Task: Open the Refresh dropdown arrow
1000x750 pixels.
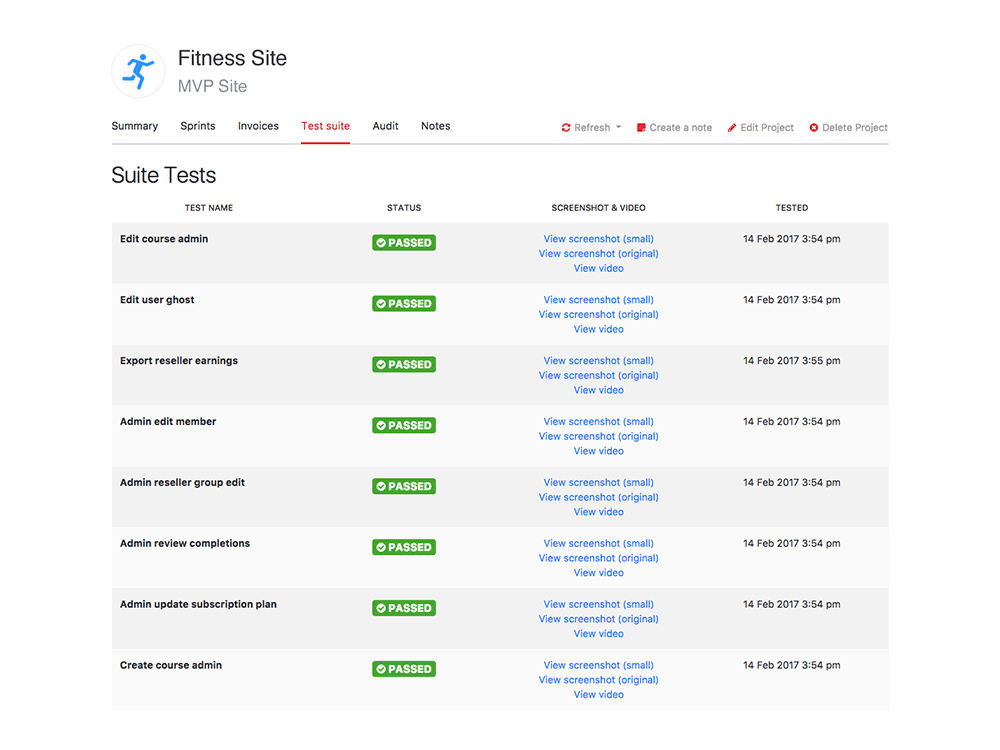Action: click(x=619, y=127)
